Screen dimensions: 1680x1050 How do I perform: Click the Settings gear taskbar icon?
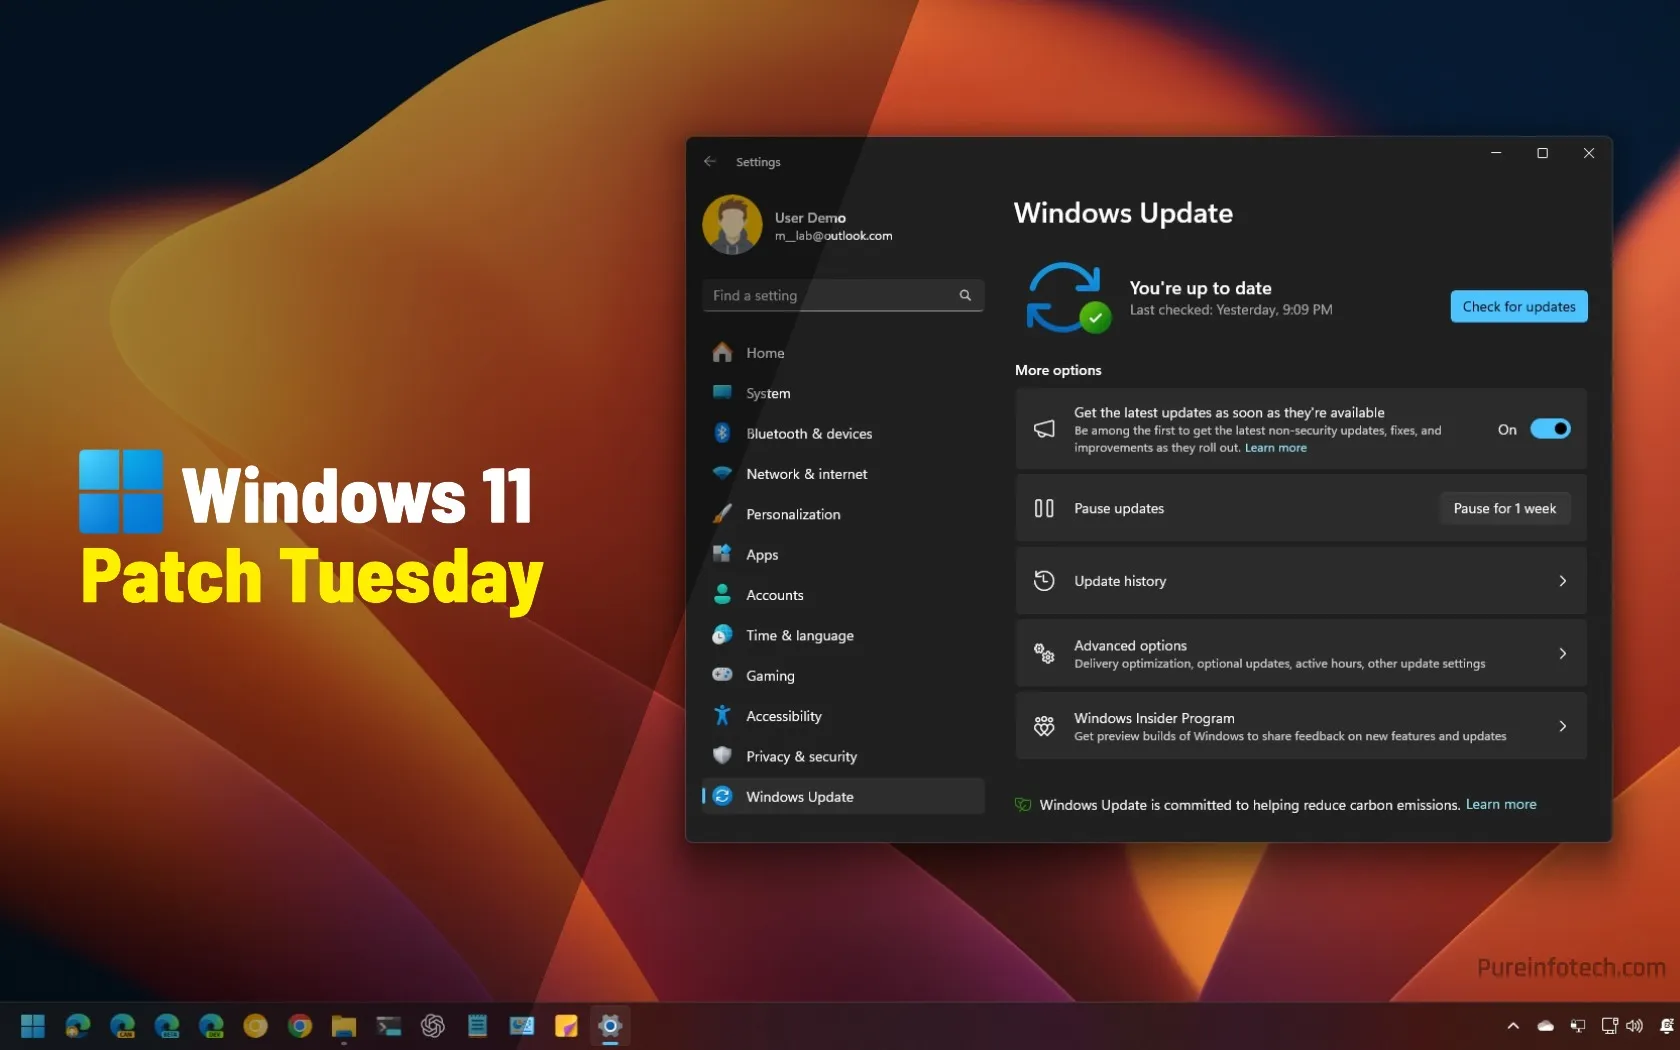[x=610, y=1026]
